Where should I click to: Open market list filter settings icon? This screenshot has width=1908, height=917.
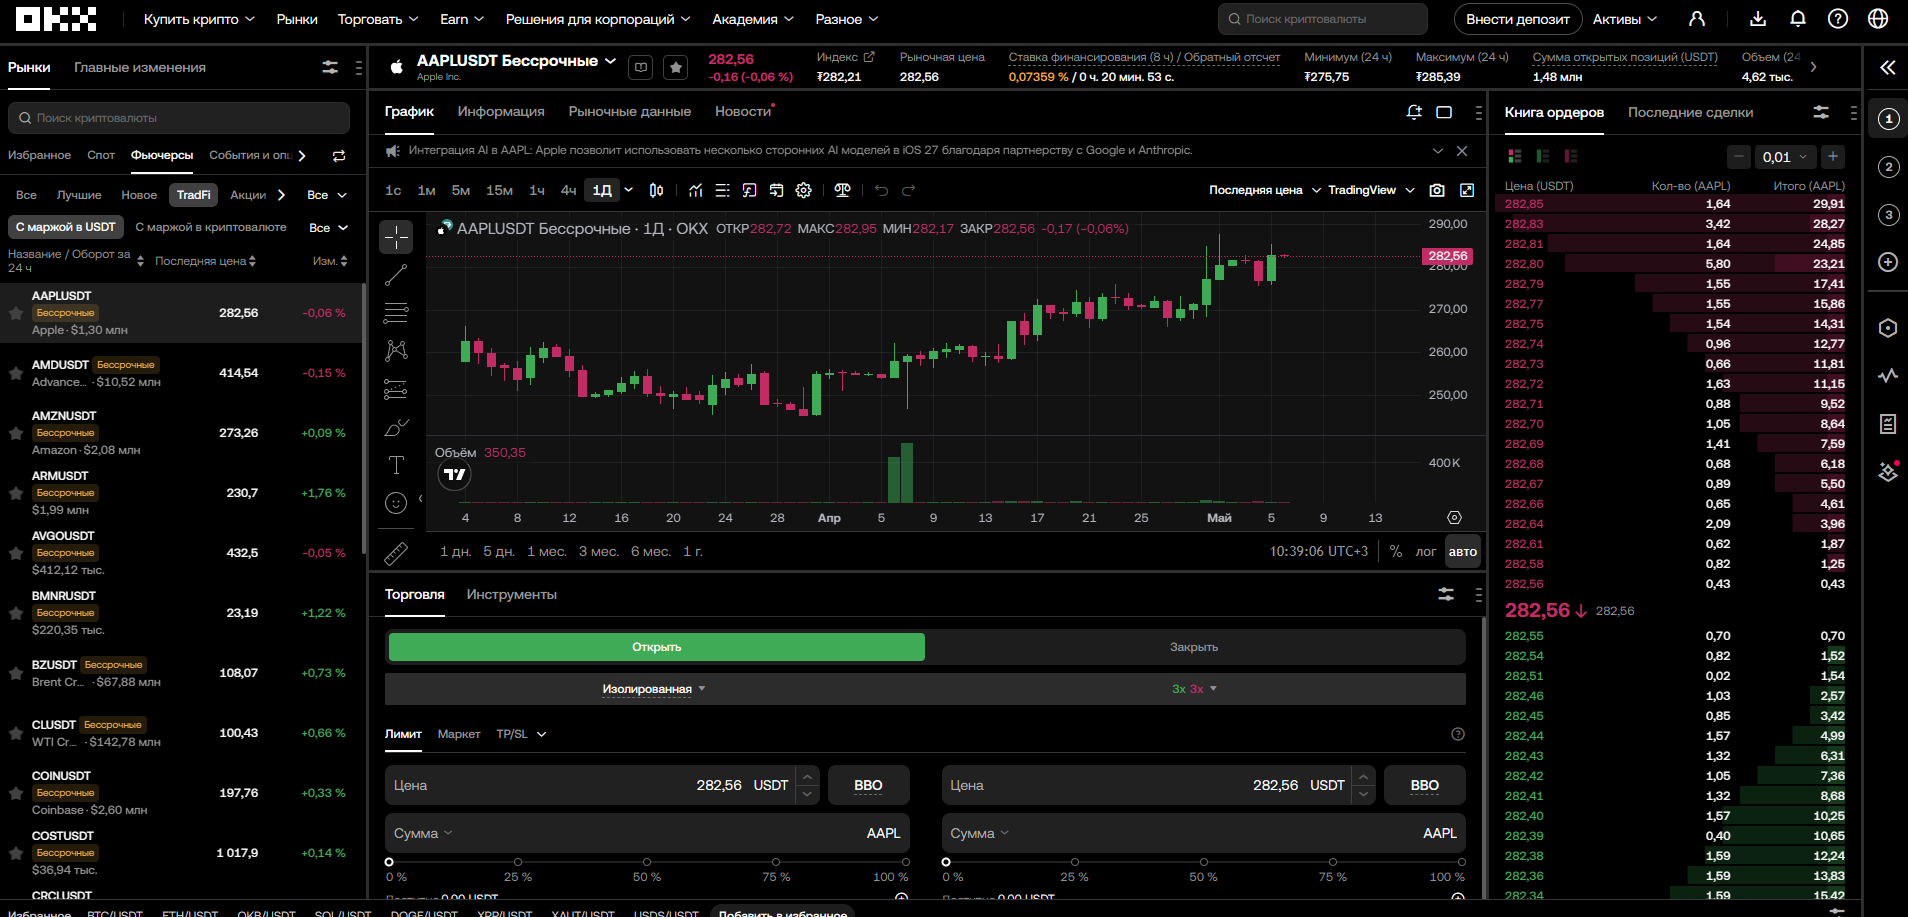tap(330, 67)
